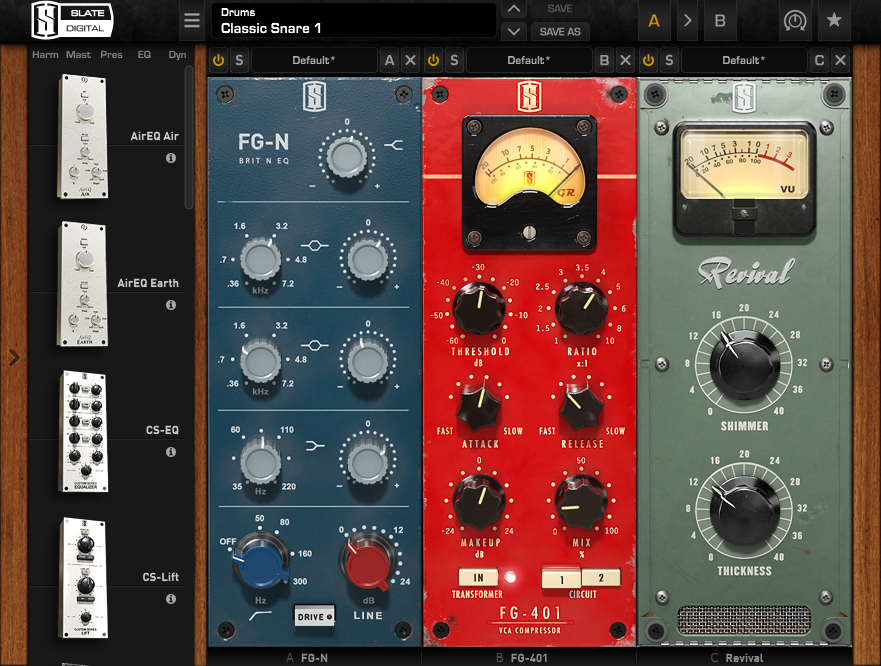Click the high shelf curve icon on FG-N
The width and height of the screenshot is (881, 666).
[x=394, y=146]
